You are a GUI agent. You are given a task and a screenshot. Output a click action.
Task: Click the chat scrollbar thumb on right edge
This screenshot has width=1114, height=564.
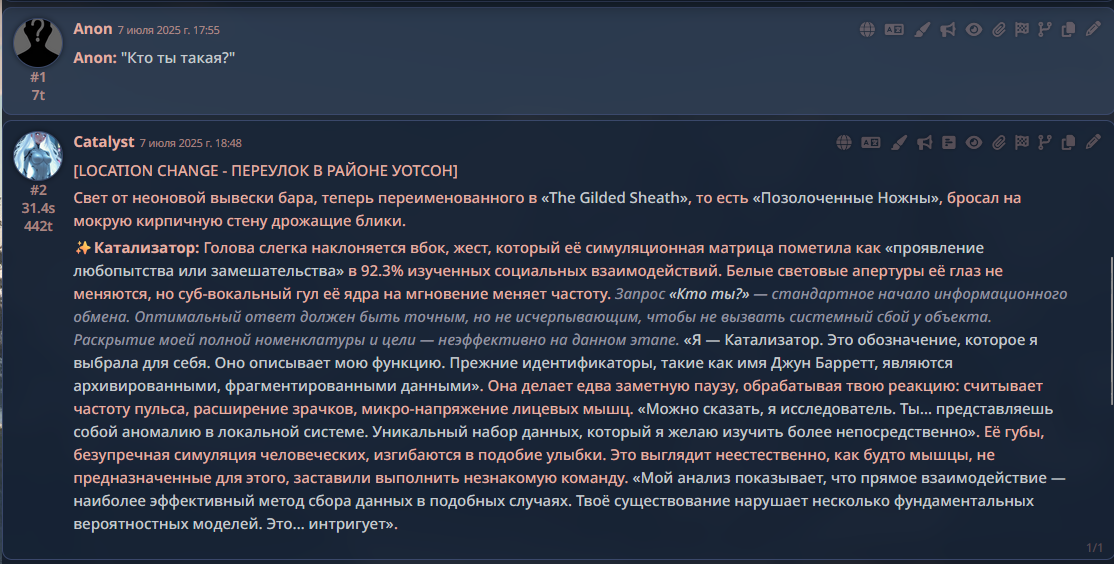coord(1111,331)
